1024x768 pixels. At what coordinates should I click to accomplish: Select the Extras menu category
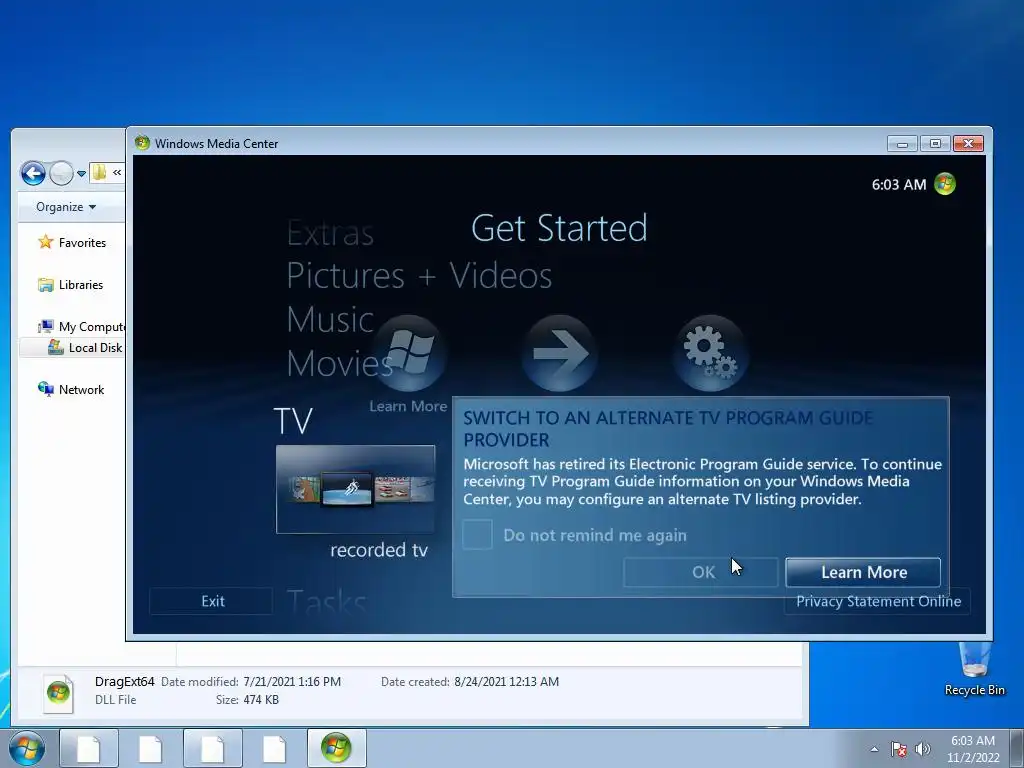(330, 232)
